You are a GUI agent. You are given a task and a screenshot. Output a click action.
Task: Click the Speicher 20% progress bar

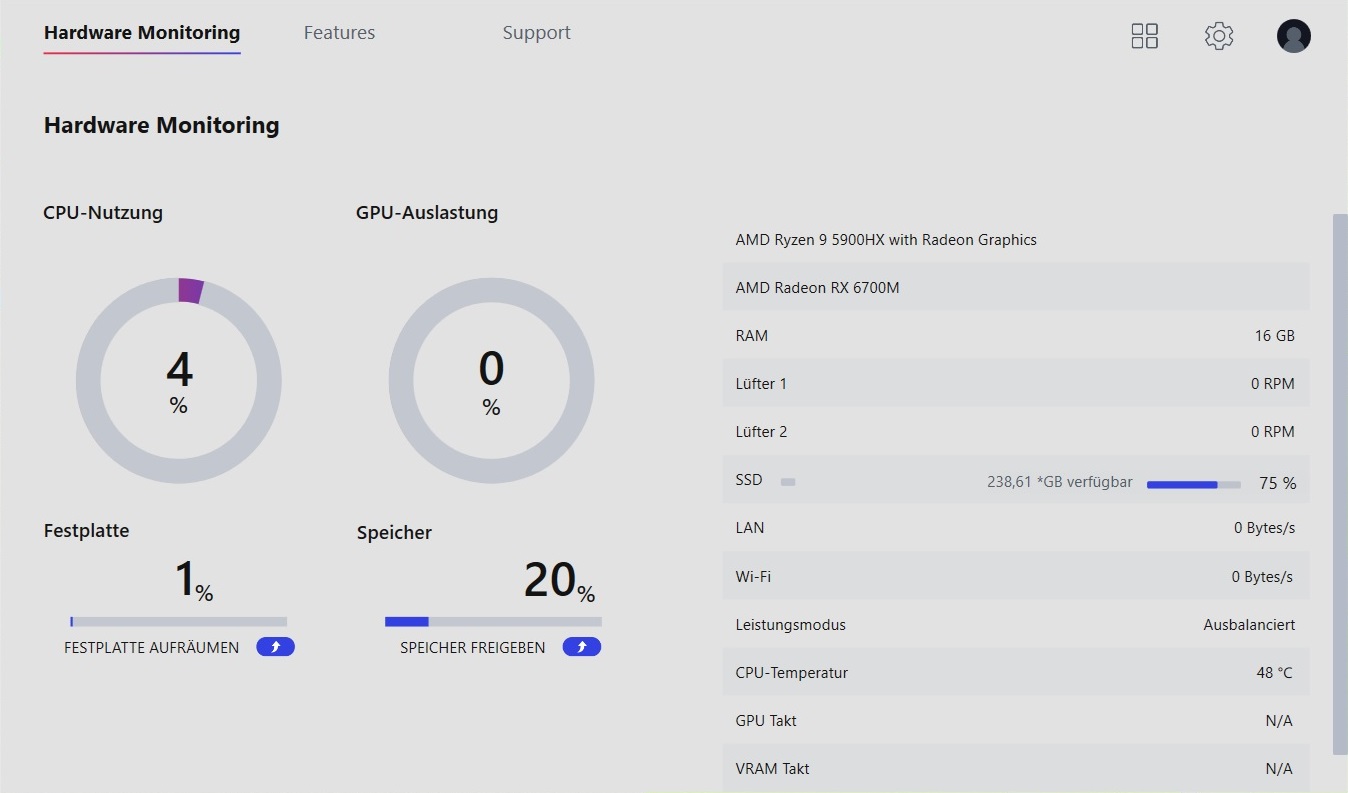click(493, 621)
